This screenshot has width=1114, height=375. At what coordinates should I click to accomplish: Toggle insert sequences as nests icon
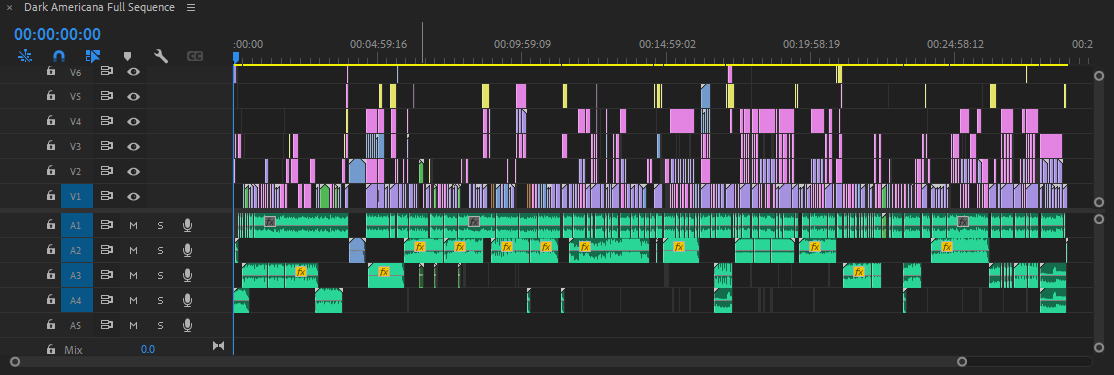click(25, 55)
